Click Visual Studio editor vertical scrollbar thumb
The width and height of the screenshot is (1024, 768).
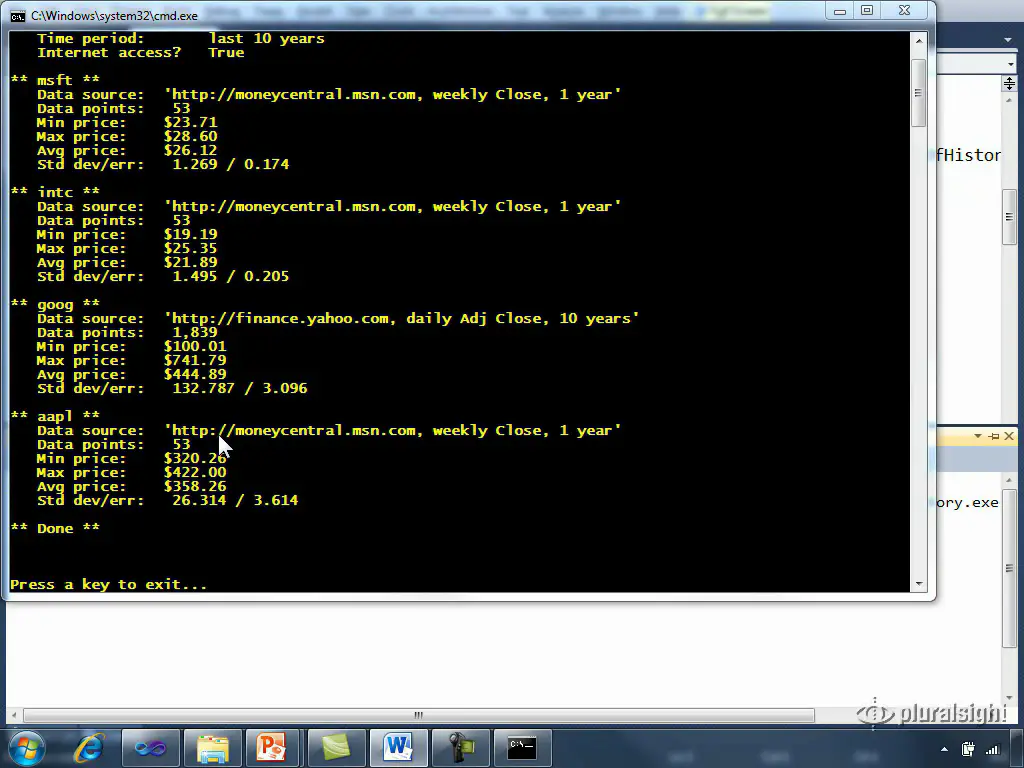click(x=1010, y=217)
